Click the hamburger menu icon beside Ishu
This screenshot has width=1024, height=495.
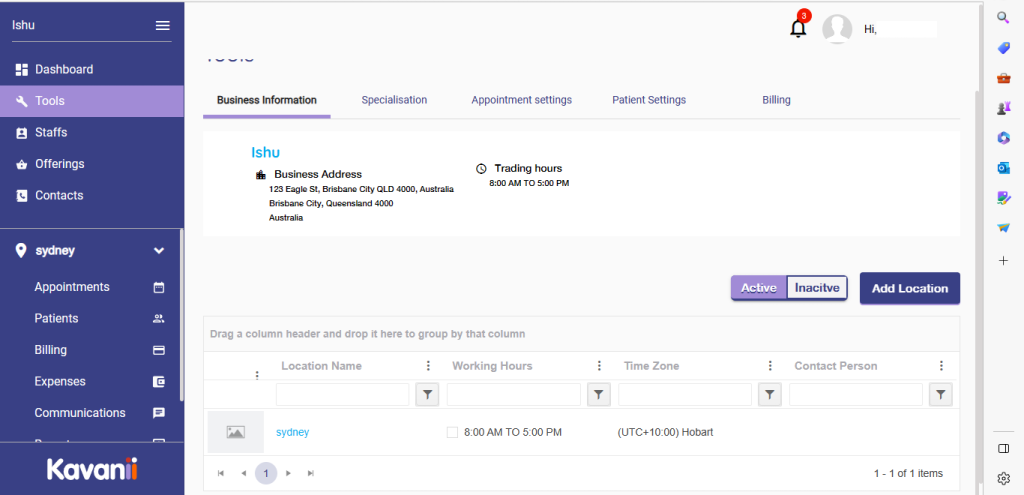click(162, 25)
